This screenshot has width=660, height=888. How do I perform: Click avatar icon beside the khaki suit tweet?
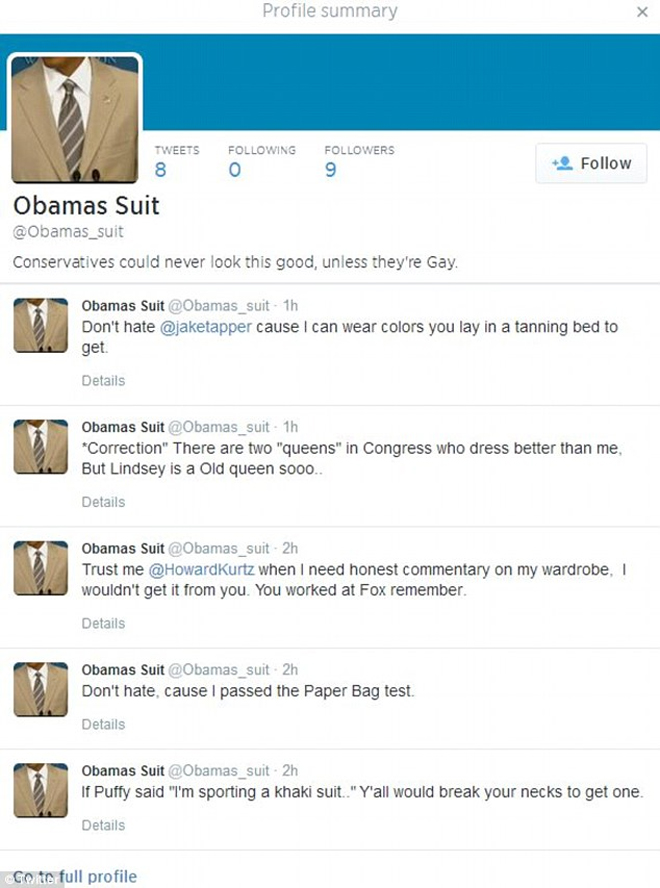point(40,789)
